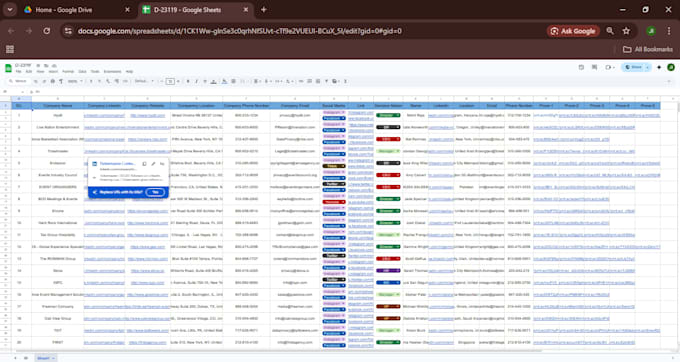This screenshot has height=362, width=680.
Task: Open the Gemini sparkle icon
Action: coord(659,67)
